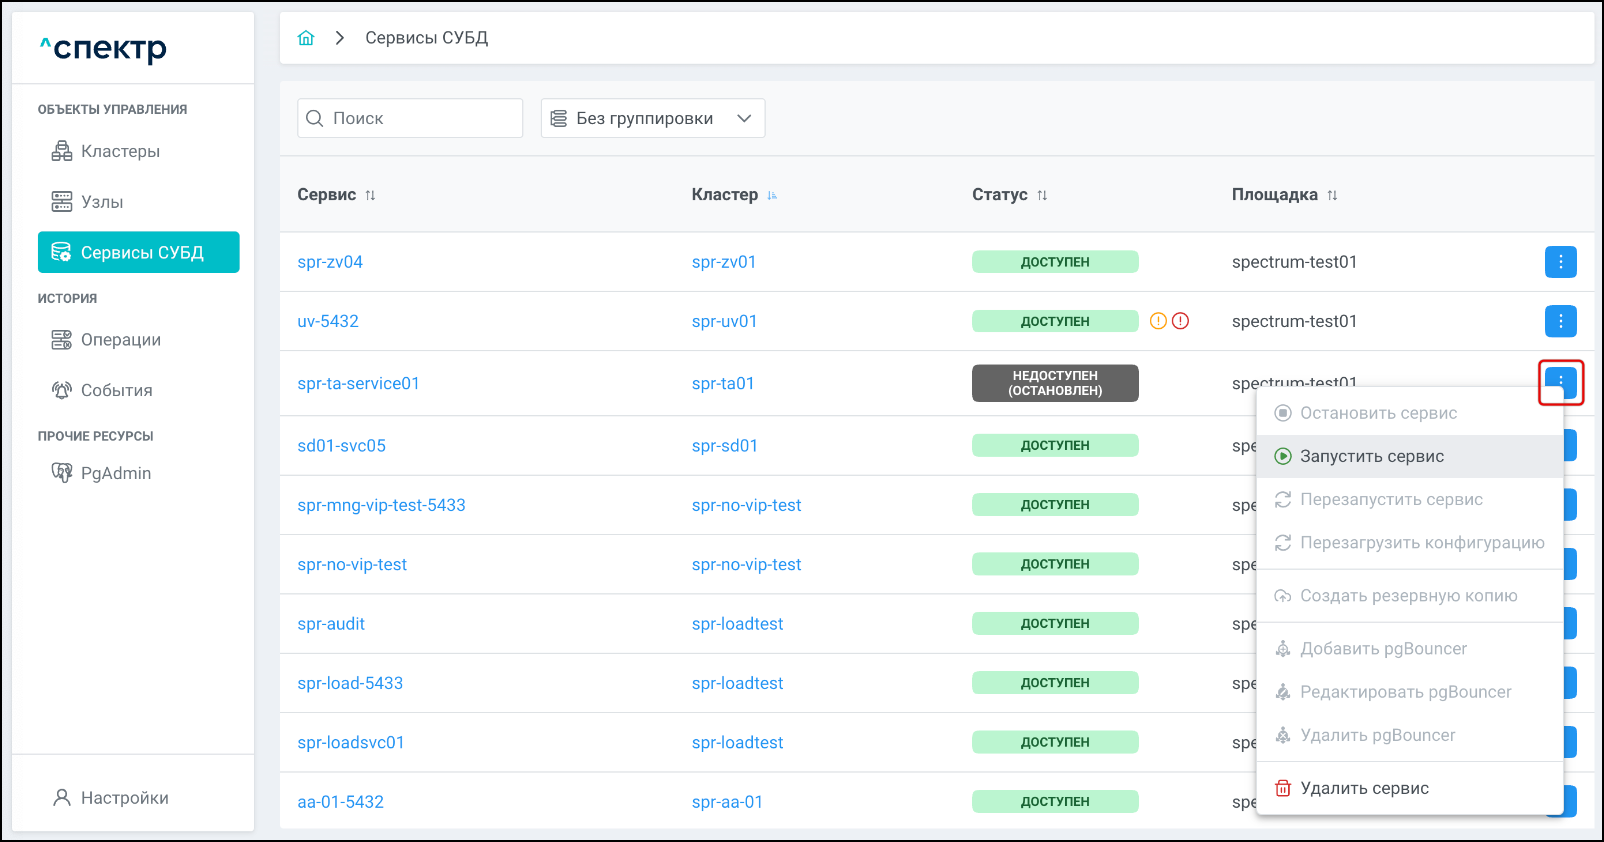This screenshot has height=842, width=1604.
Task: Open Кластеры in the sidebar
Action: coord(120,151)
